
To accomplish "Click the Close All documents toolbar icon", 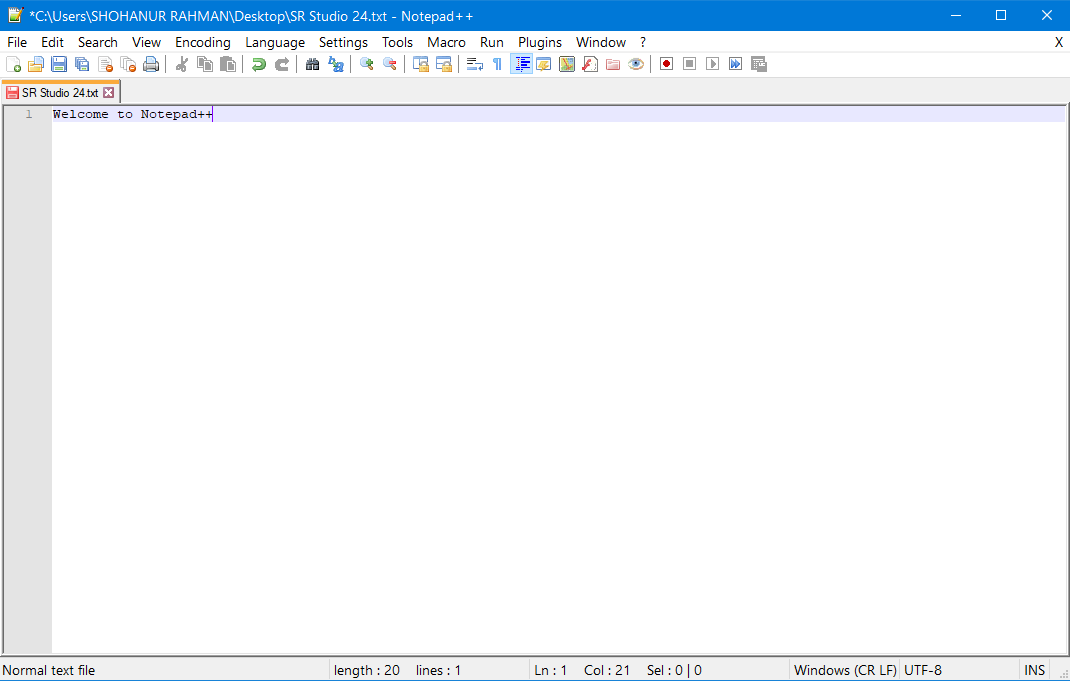I will 128,64.
